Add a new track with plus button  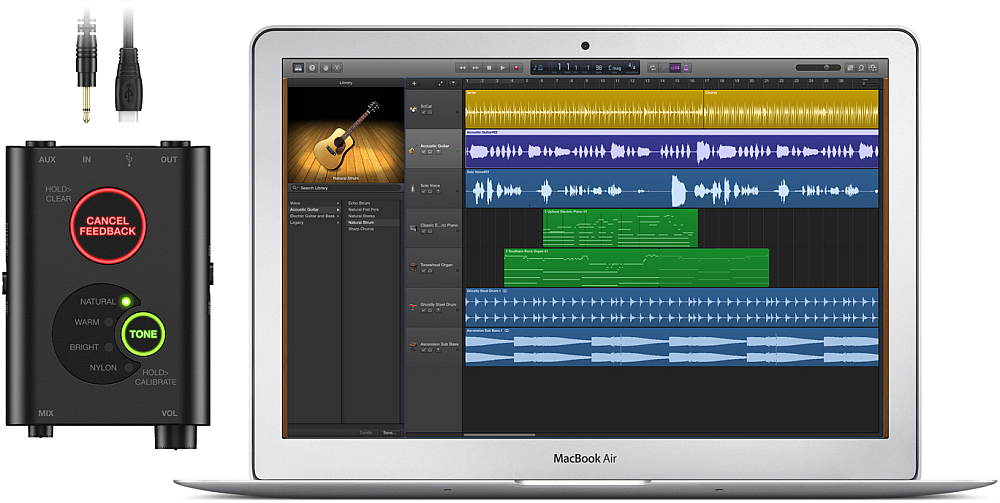click(414, 83)
